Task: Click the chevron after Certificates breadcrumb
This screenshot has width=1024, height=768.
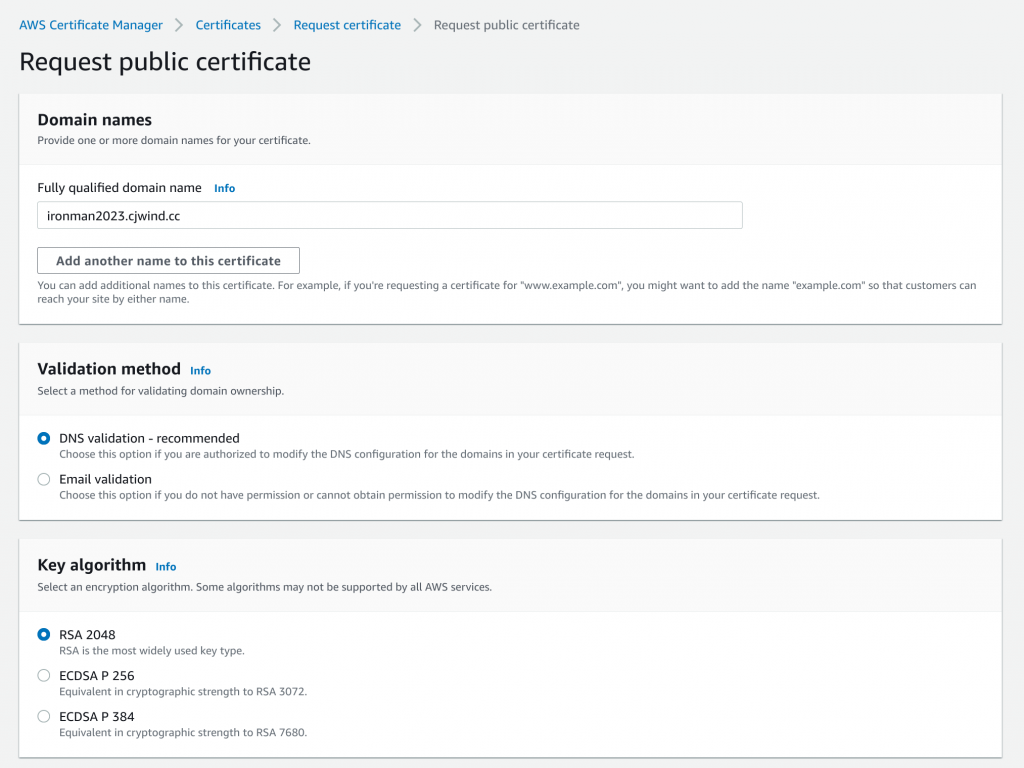Action: (277, 25)
